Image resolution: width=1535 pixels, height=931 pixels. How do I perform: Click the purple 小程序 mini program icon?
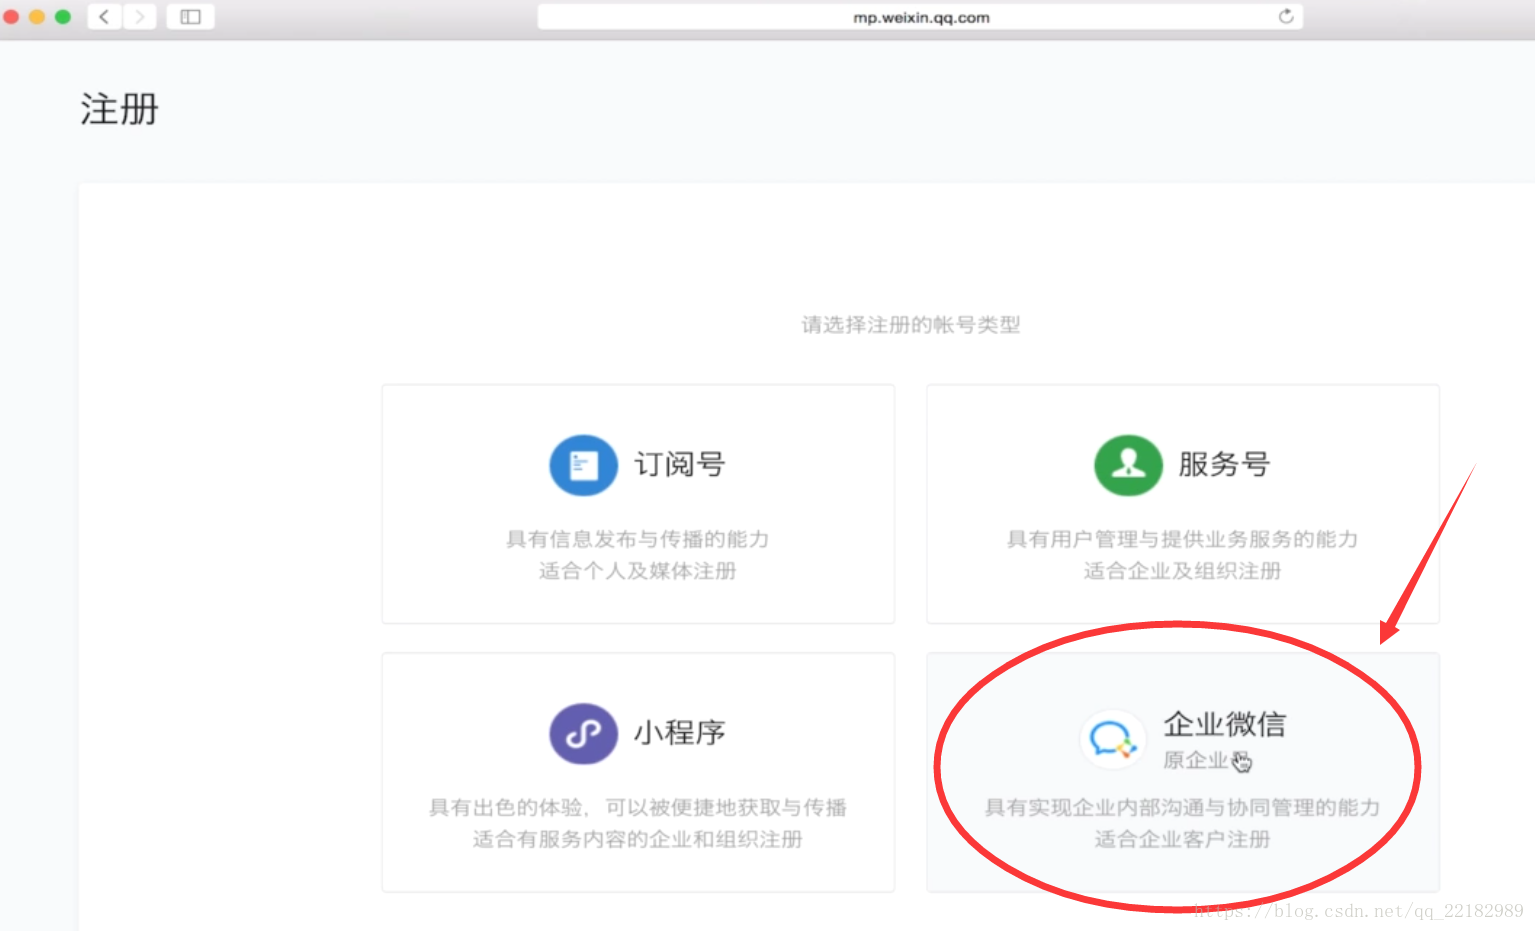pyautogui.click(x=583, y=733)
